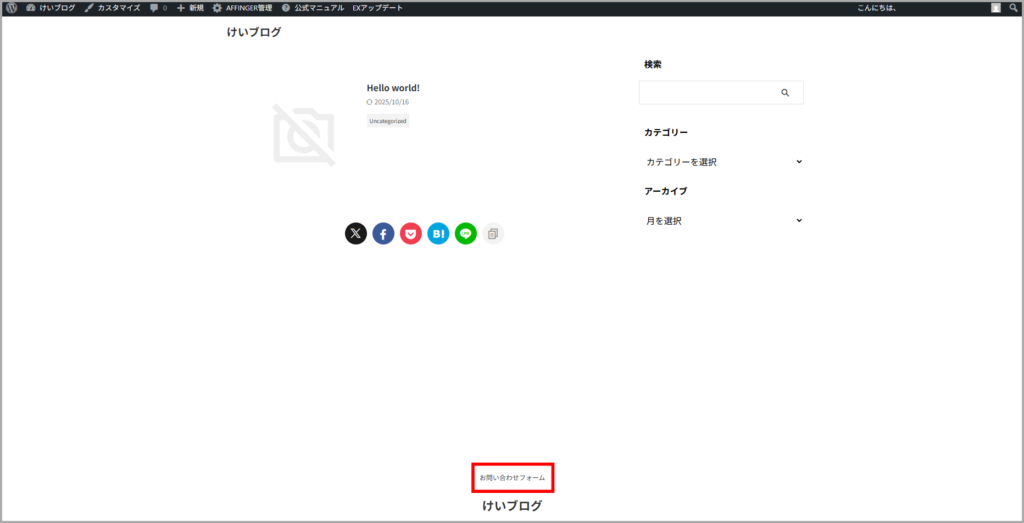Image resolution: width=1024 pixels, height=523 pixels.
Task: Open the カスタマイズ admin bar item
Action: tap(113, 8)
